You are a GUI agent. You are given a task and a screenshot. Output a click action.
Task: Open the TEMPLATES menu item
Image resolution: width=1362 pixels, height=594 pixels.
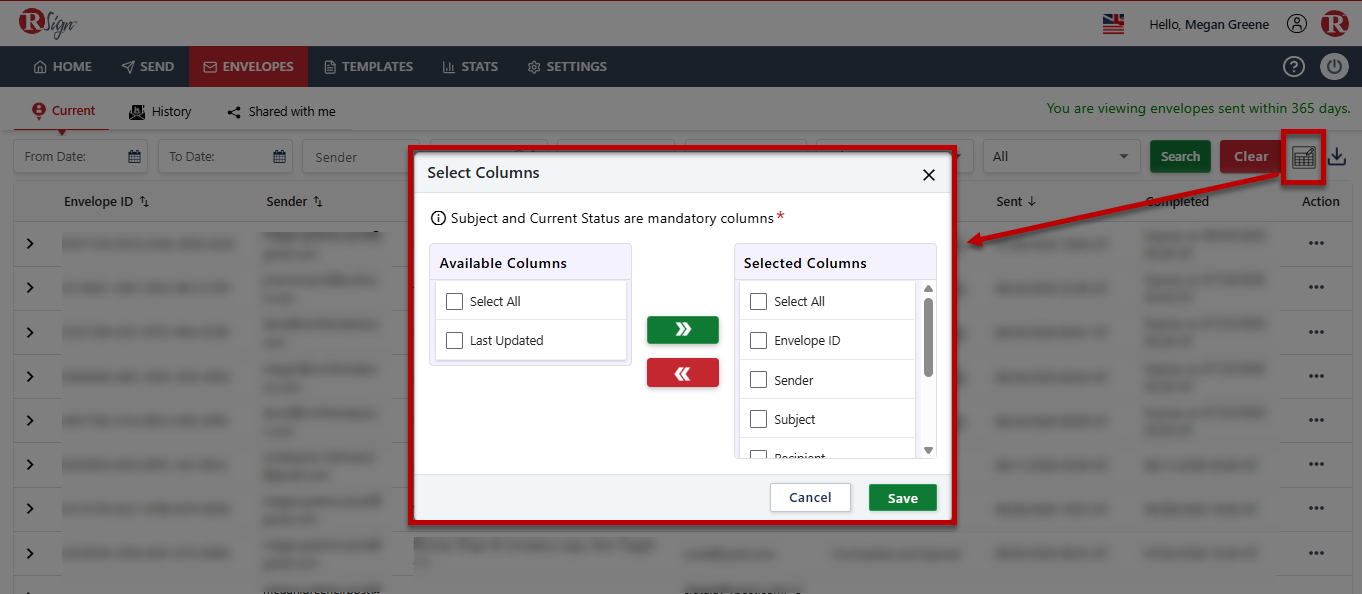coord(369,67)
